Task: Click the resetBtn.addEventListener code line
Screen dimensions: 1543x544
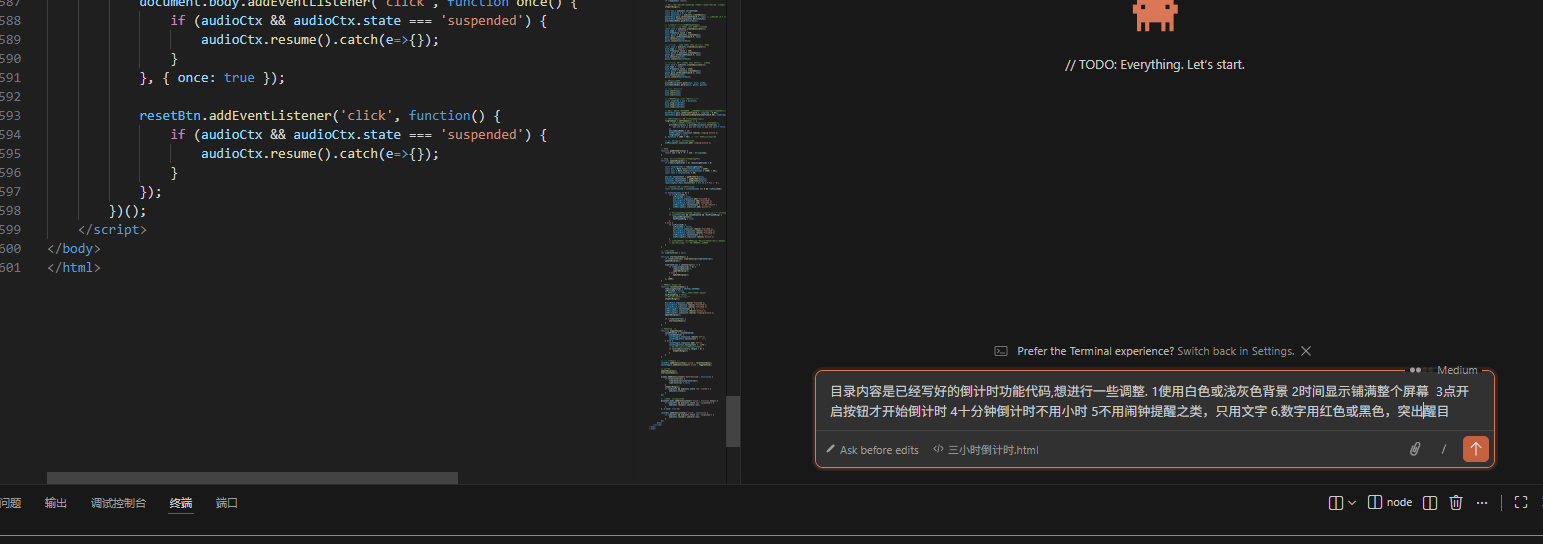Action: point(319,116)
